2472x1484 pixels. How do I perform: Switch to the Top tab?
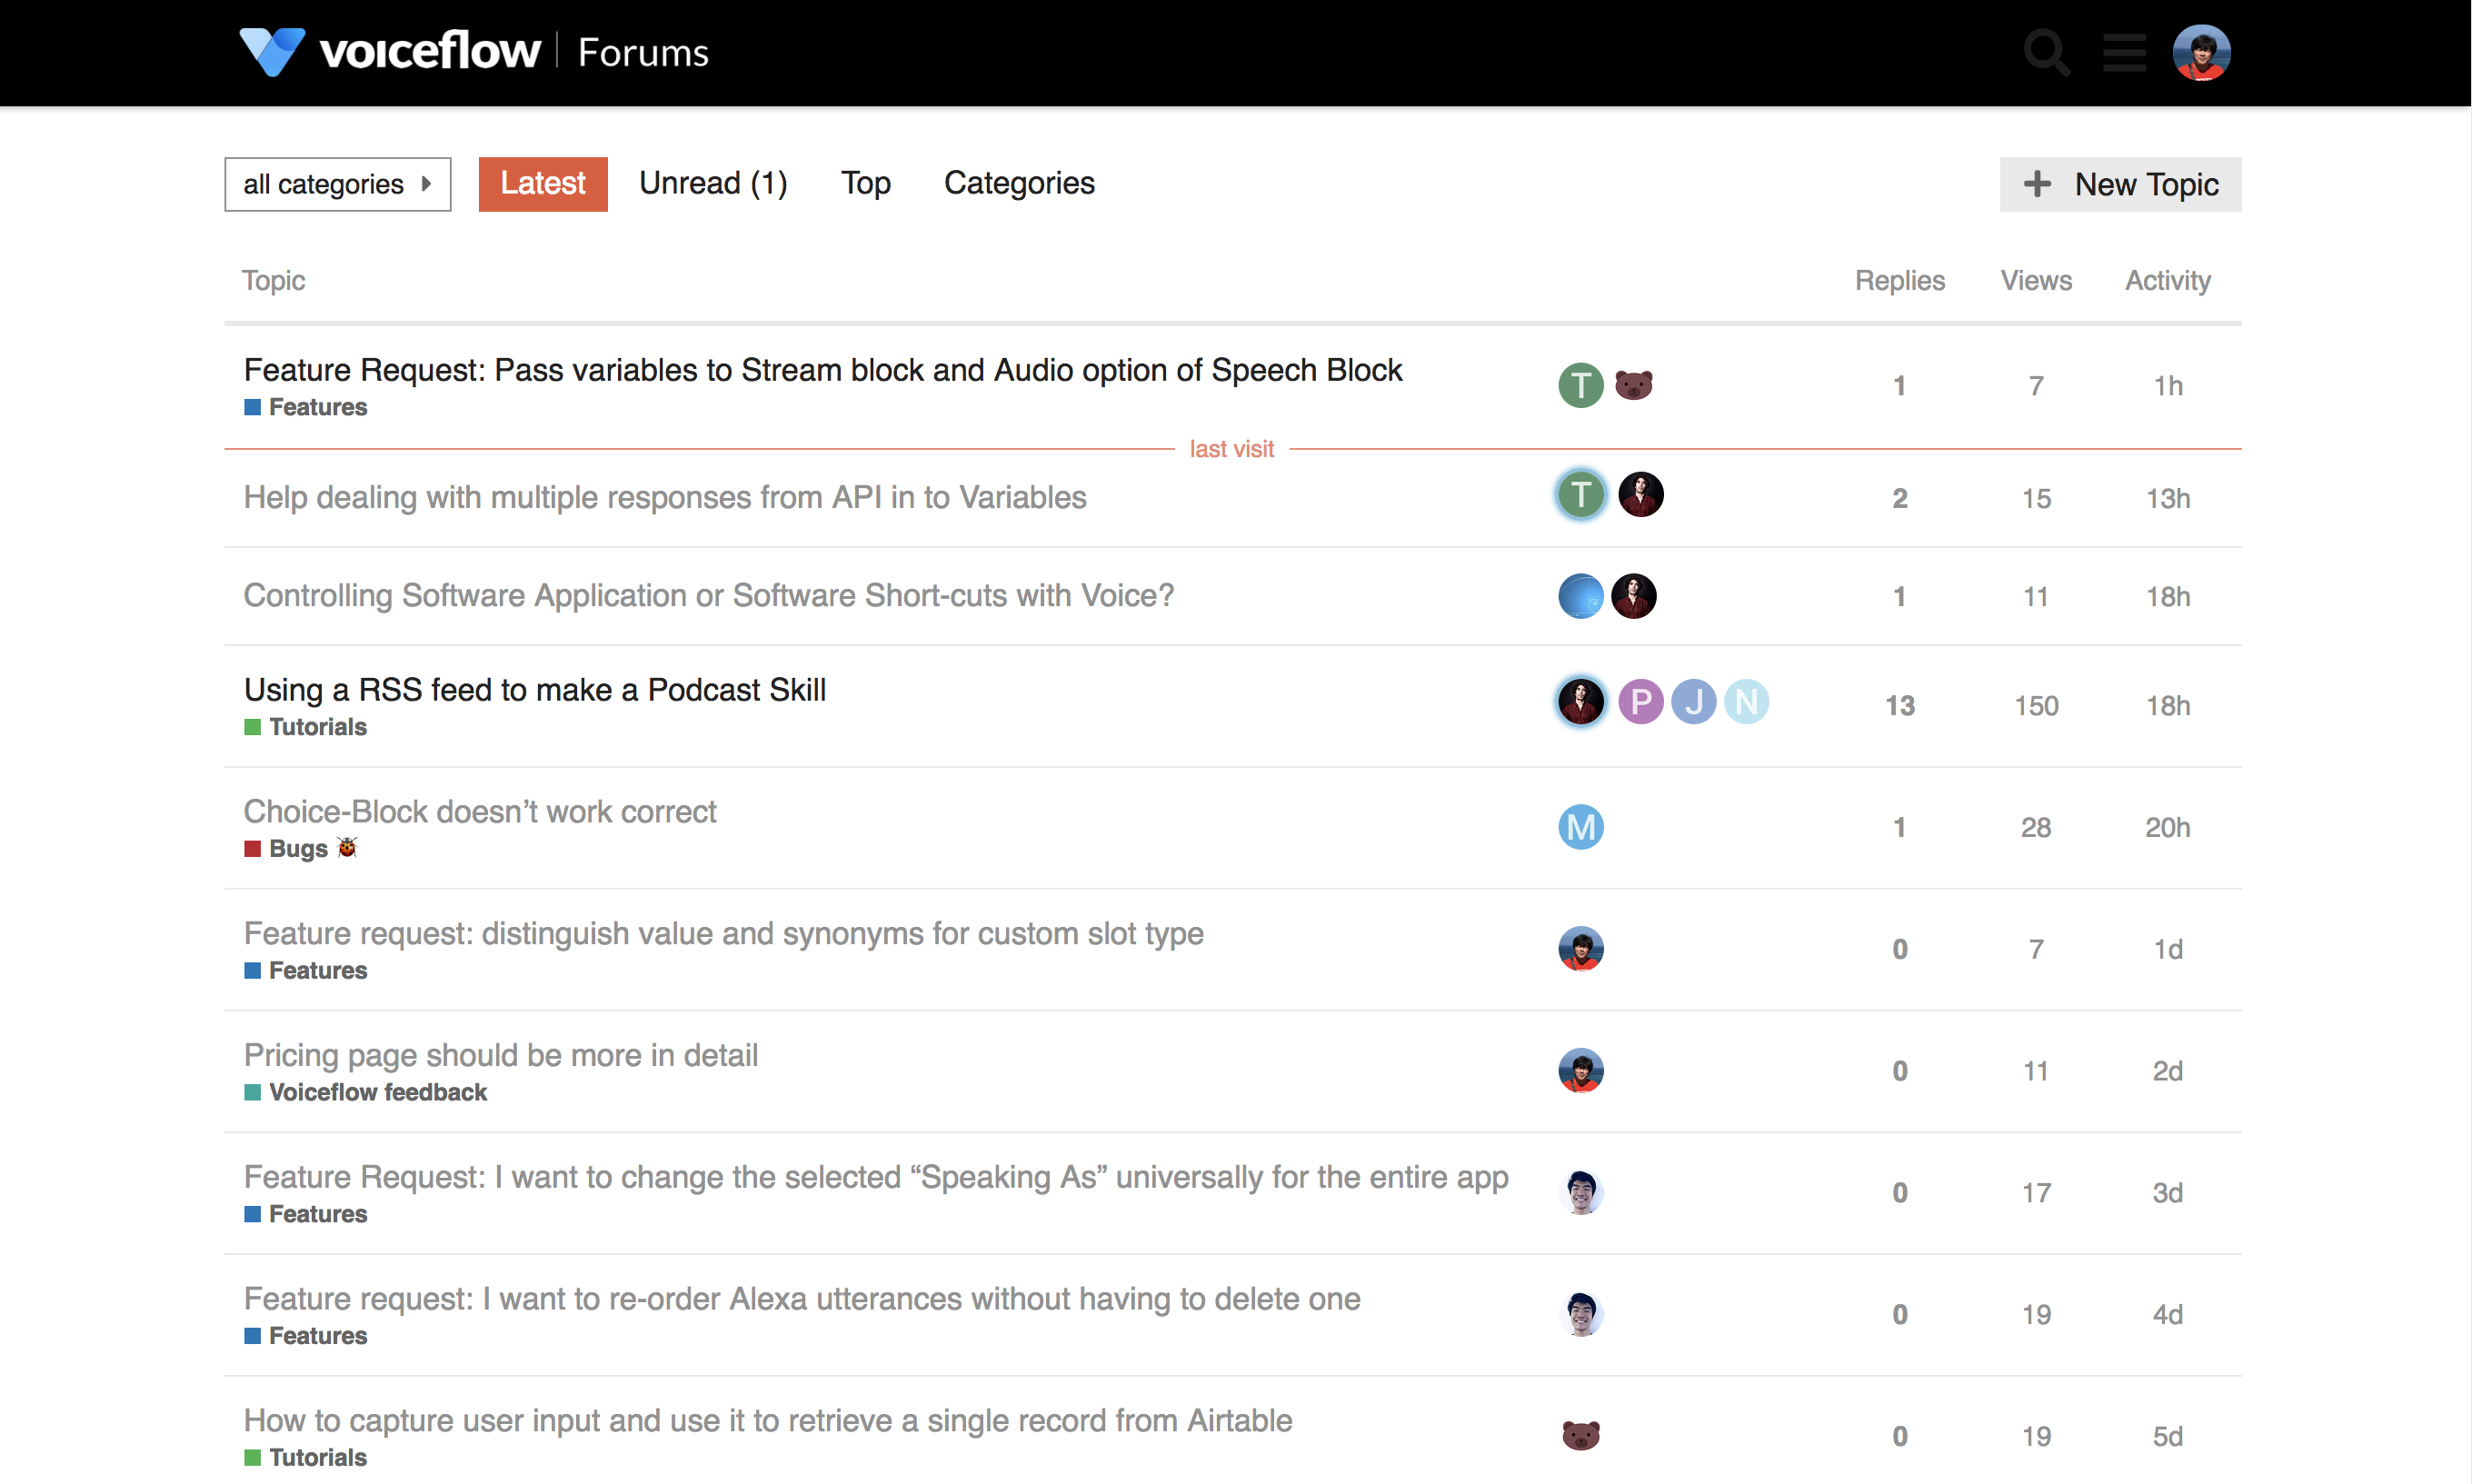point(865,183)
